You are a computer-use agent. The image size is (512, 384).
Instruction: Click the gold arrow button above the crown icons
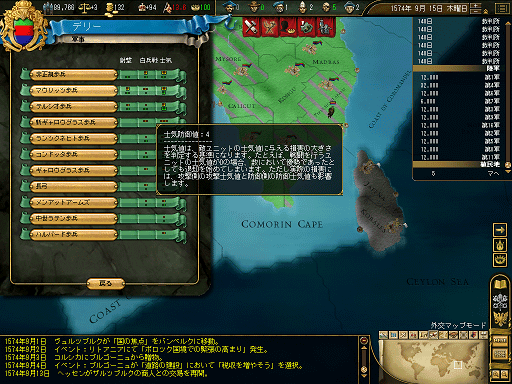[x=500, y=230]
